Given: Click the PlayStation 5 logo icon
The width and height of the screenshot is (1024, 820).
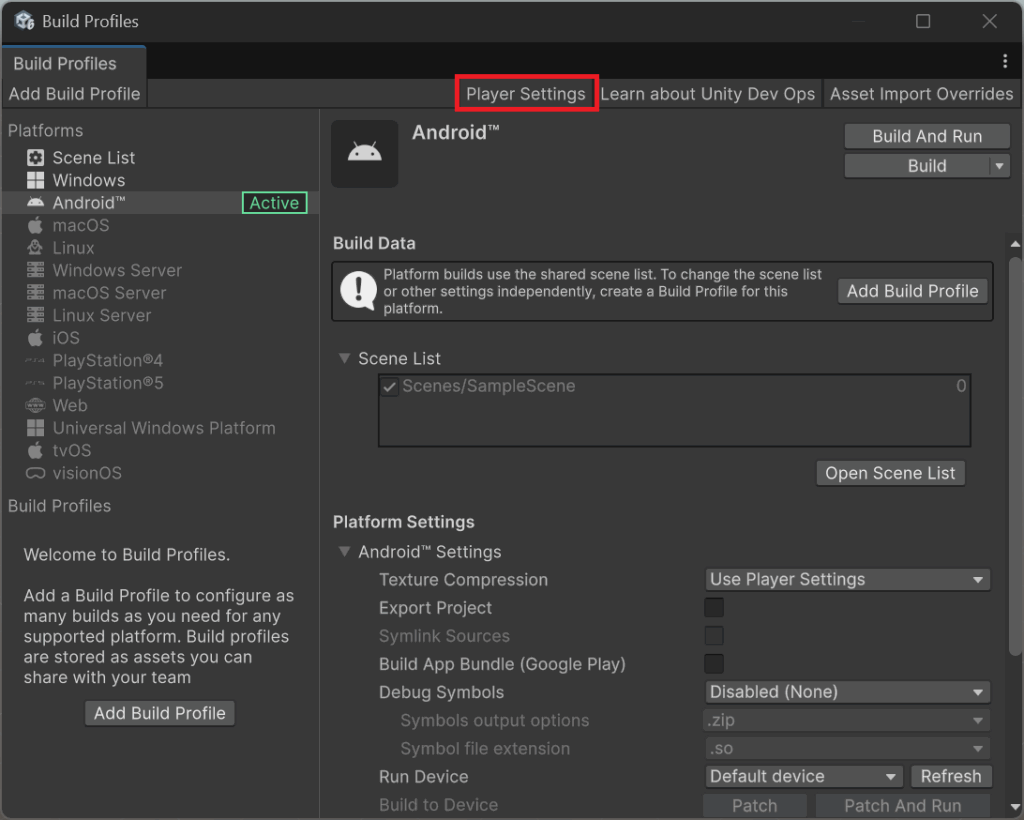Looking at the screenshot, I should [x=35, y=383].
